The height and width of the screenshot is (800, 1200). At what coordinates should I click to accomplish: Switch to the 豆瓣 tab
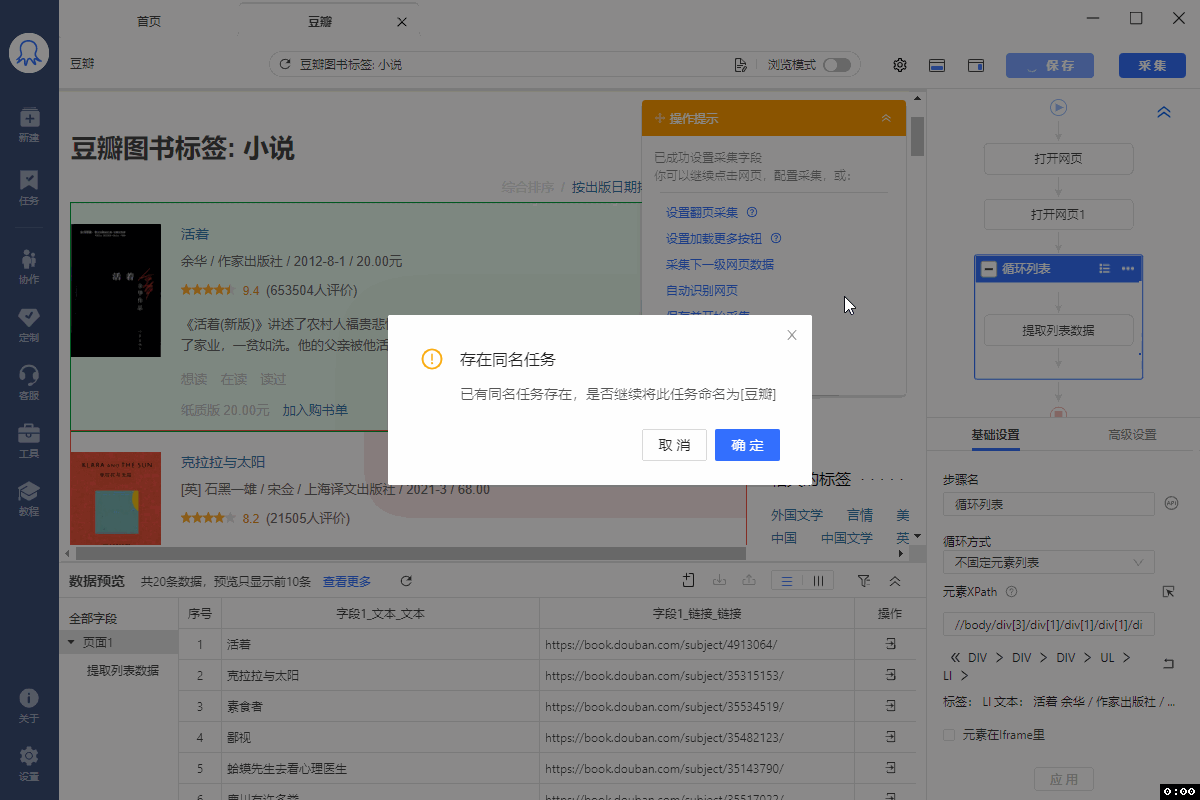(x=321, y=21)
